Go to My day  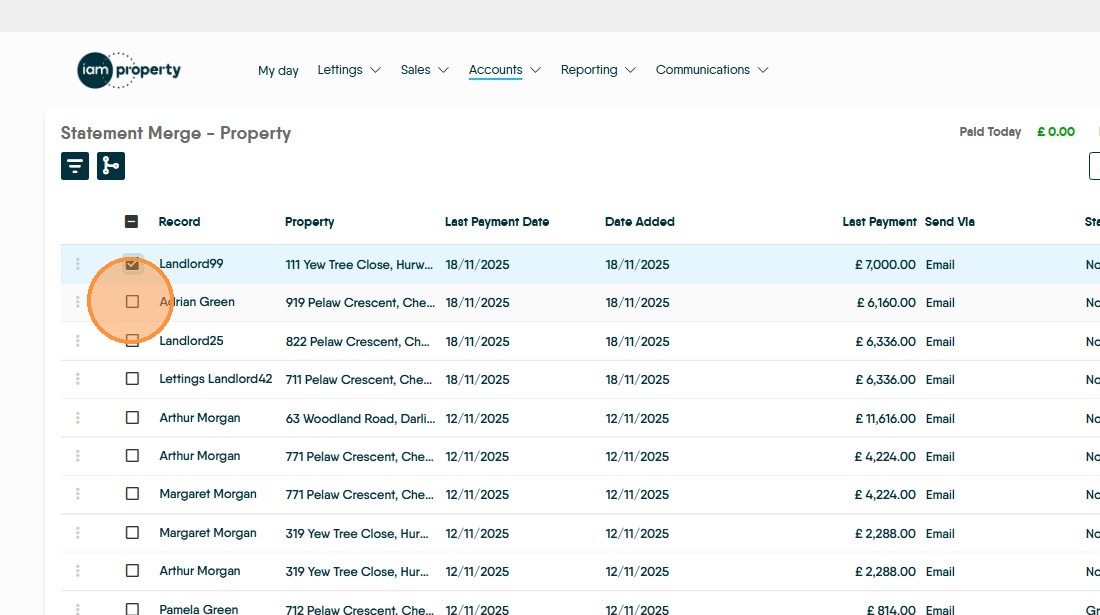click(278, 70)
